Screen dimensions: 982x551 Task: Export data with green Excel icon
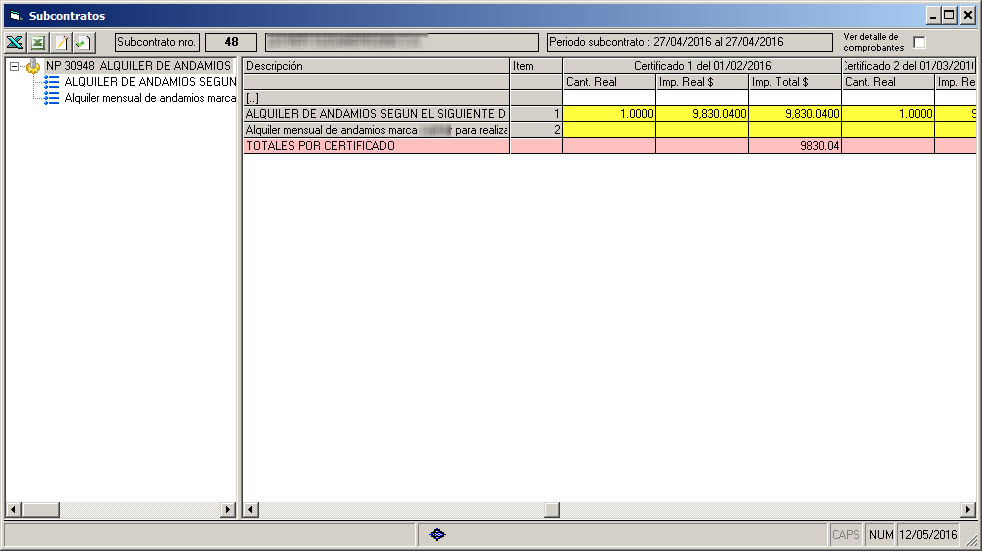coord(38,43)
